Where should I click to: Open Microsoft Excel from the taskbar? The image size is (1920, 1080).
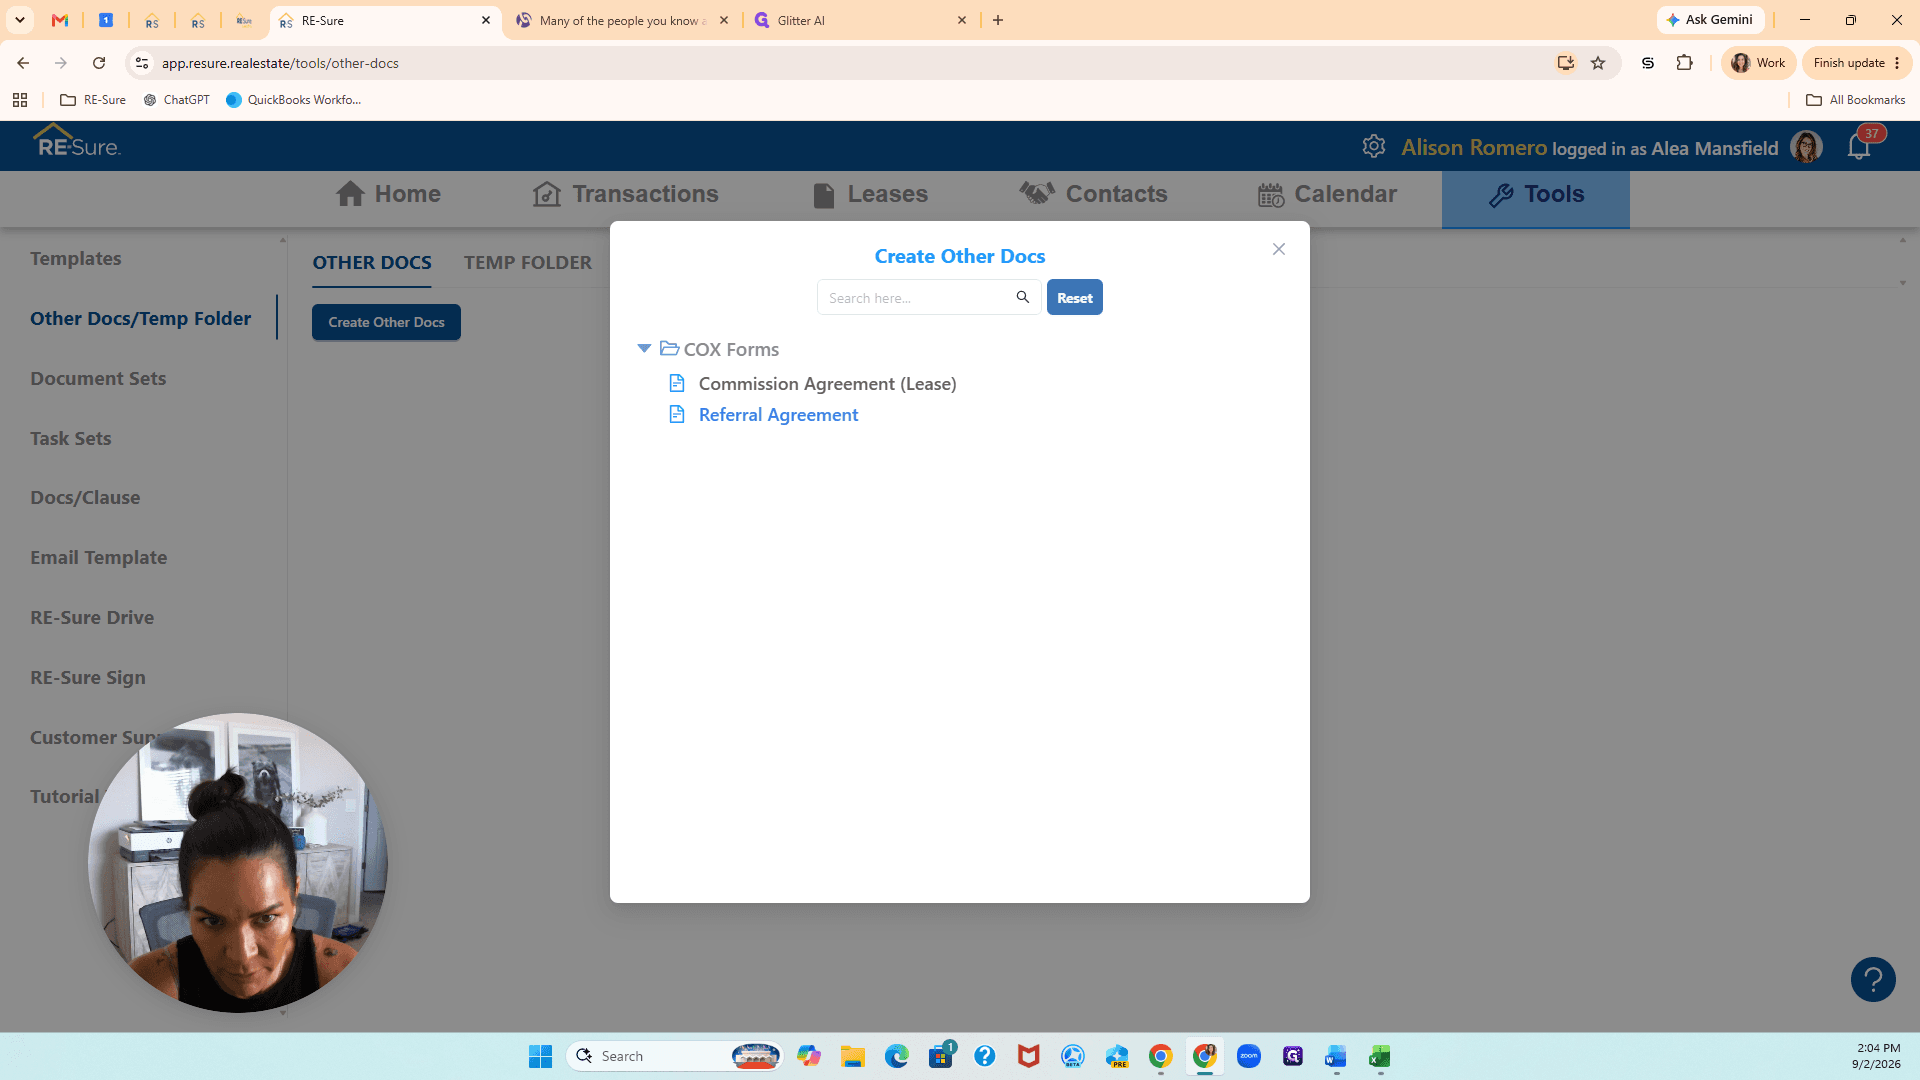[1380, 1056]
